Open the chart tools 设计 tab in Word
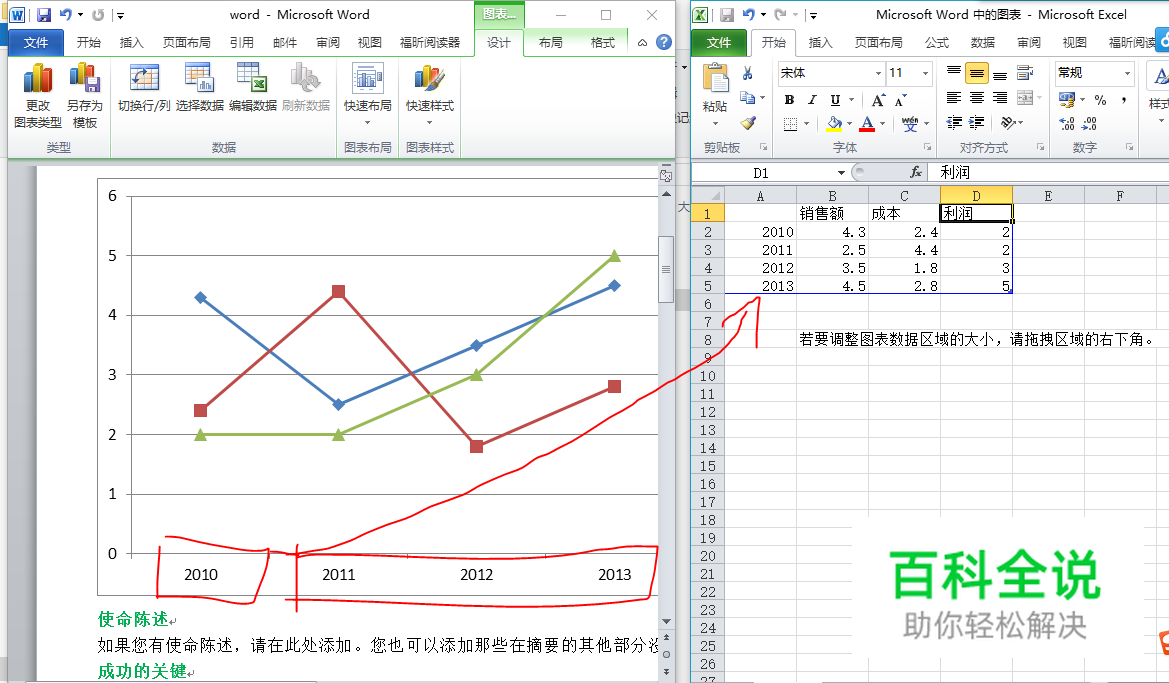The image size is (1169, 683). tap(499, 43)
